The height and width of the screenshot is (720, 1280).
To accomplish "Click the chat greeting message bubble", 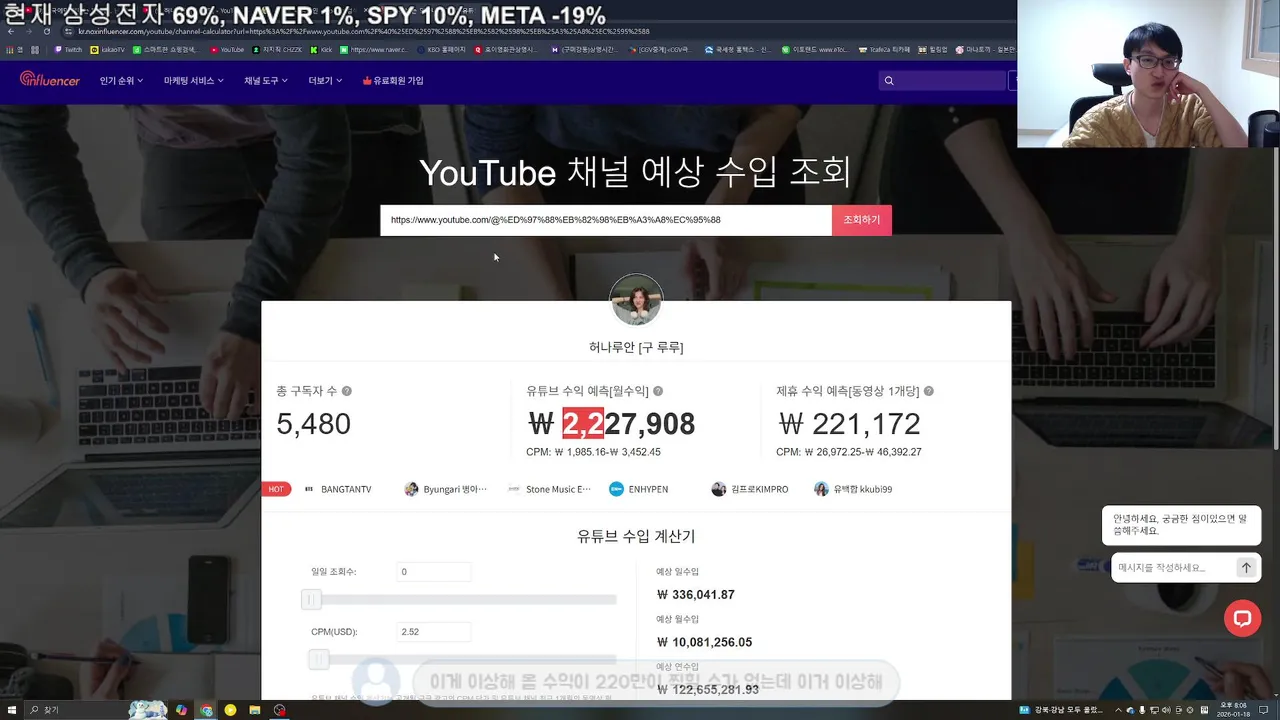I will [x=1182, y=525].
